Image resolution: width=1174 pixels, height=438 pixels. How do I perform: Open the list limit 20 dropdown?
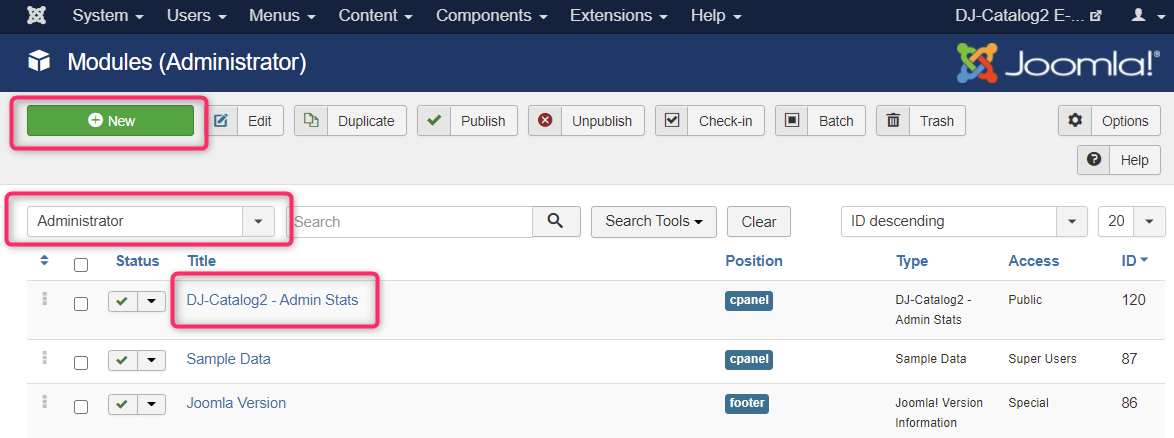click(1130, 221)
